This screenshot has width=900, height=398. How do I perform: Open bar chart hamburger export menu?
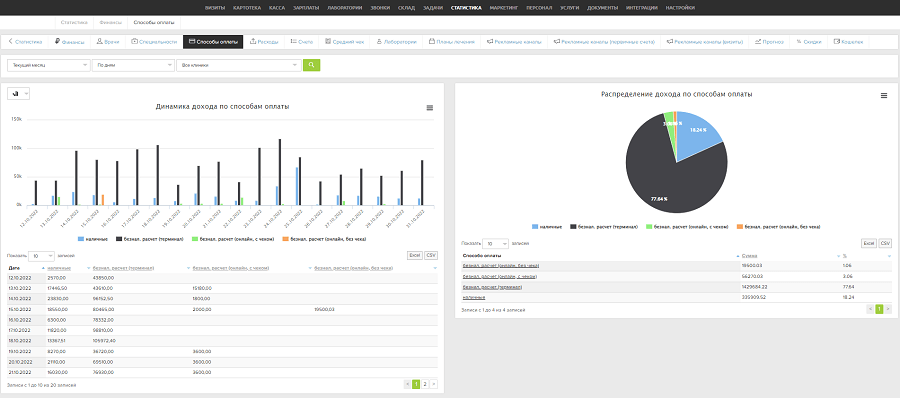coord(430,108)
